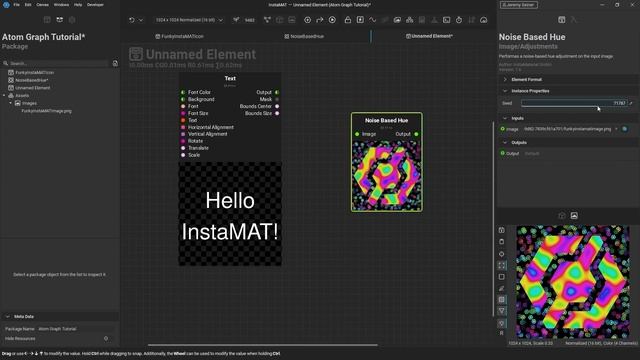This screenshot has height=360, width=640.
Task: Click the middle package view icon above the title
Action: 60,20
